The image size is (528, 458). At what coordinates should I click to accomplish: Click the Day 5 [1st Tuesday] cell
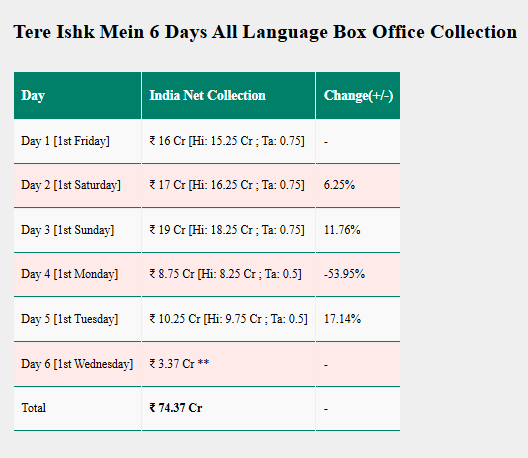pos(77,319)
